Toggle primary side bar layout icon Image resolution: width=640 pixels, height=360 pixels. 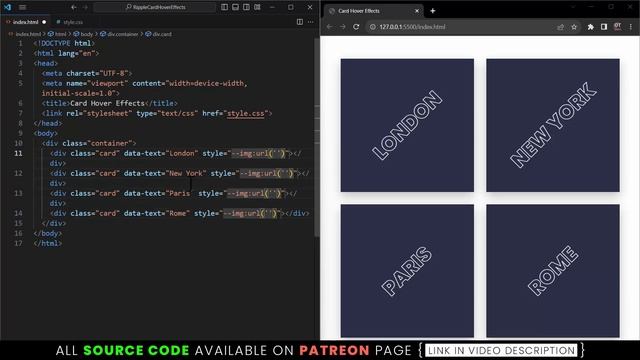click(x=224, y=7)
